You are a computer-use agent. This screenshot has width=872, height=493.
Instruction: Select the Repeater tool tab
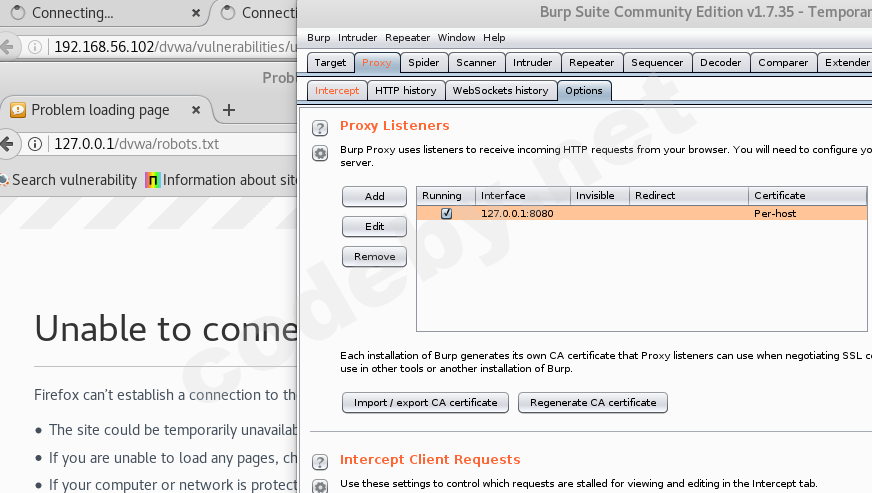point(591,62)
